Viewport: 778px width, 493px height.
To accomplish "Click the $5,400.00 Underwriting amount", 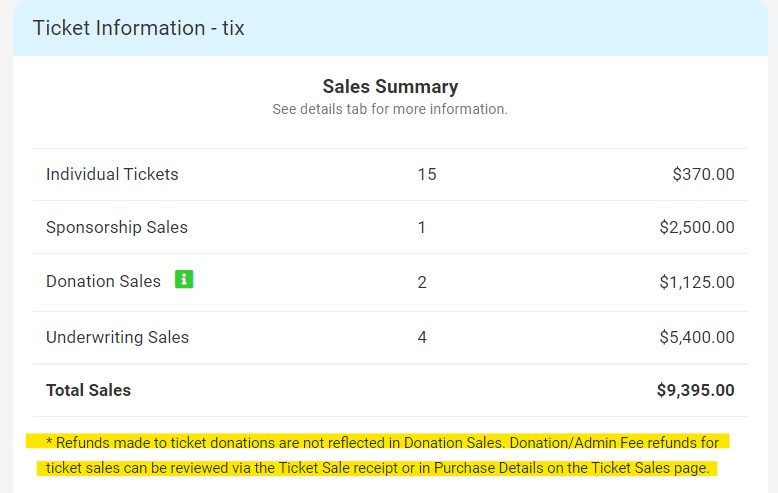I will click(696, 337).
